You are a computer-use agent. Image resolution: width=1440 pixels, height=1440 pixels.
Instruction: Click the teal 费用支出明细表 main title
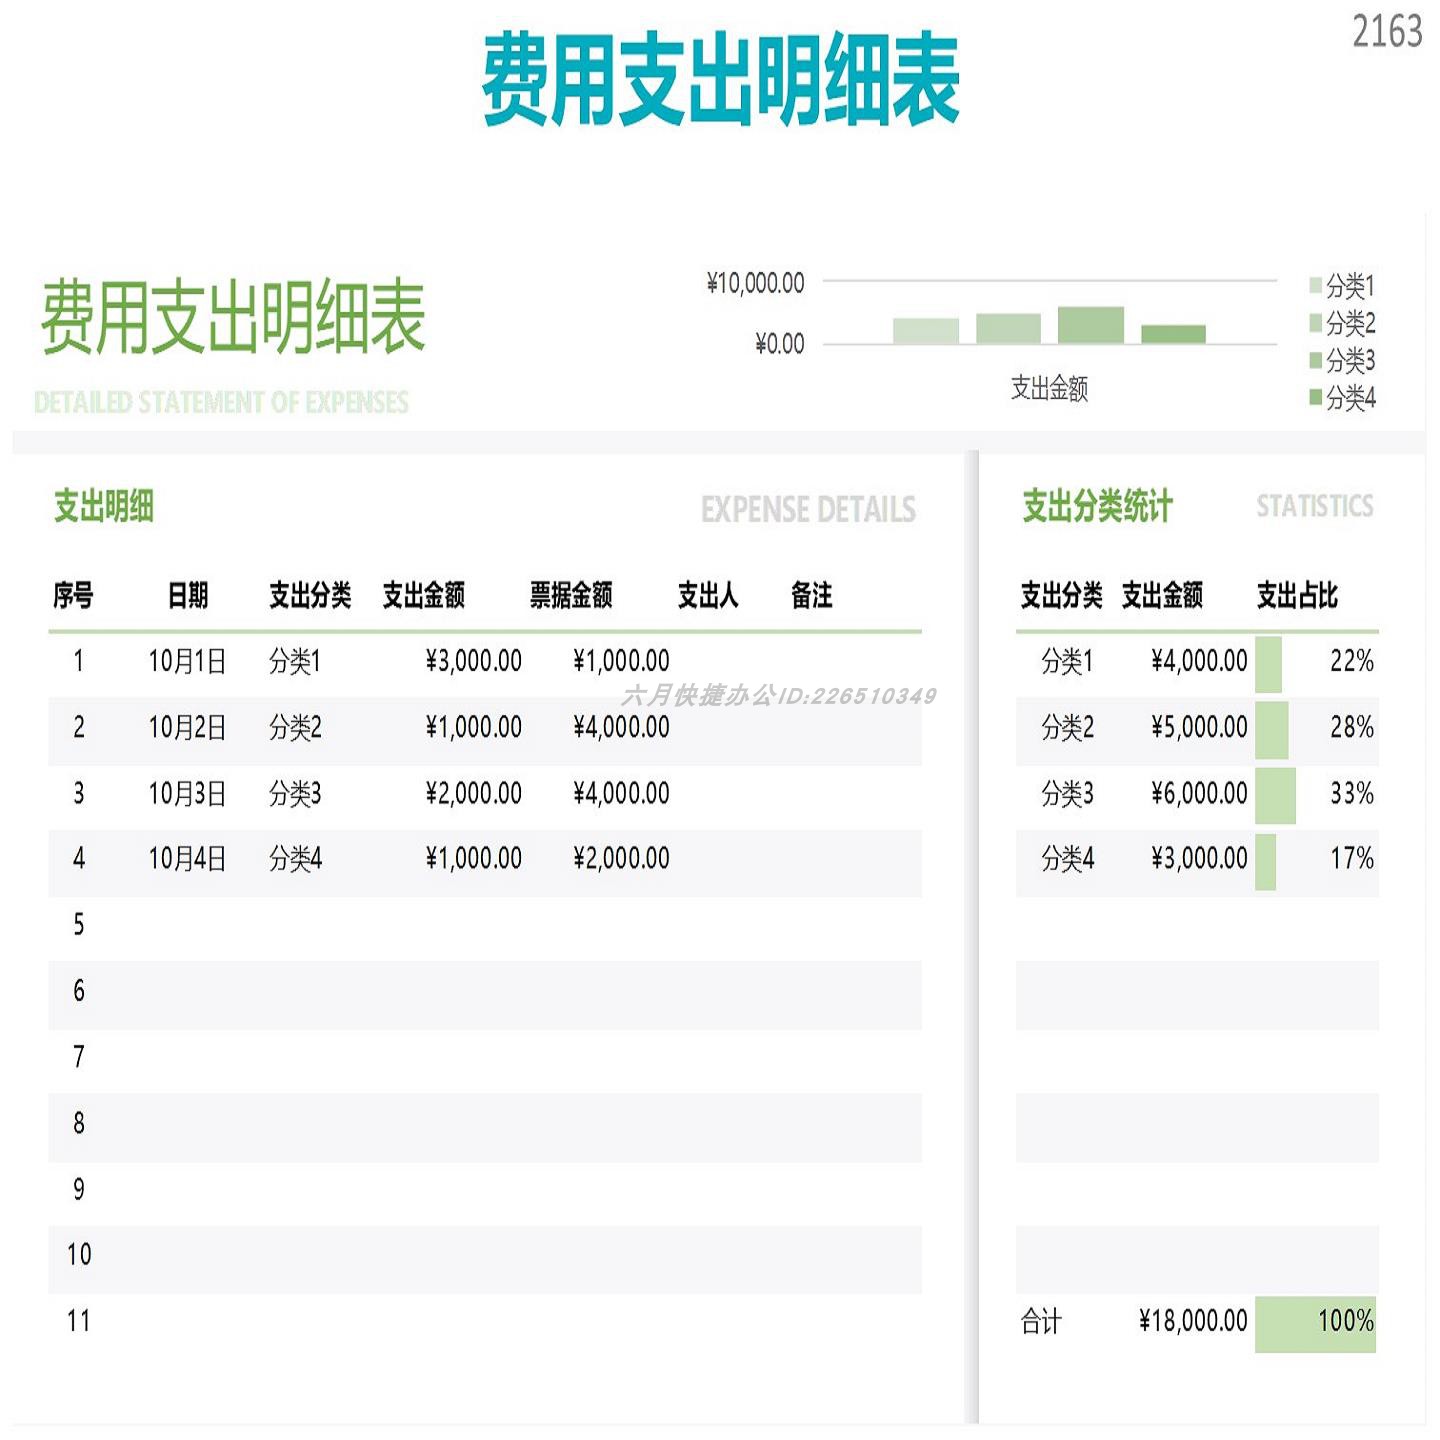point(720,79)
